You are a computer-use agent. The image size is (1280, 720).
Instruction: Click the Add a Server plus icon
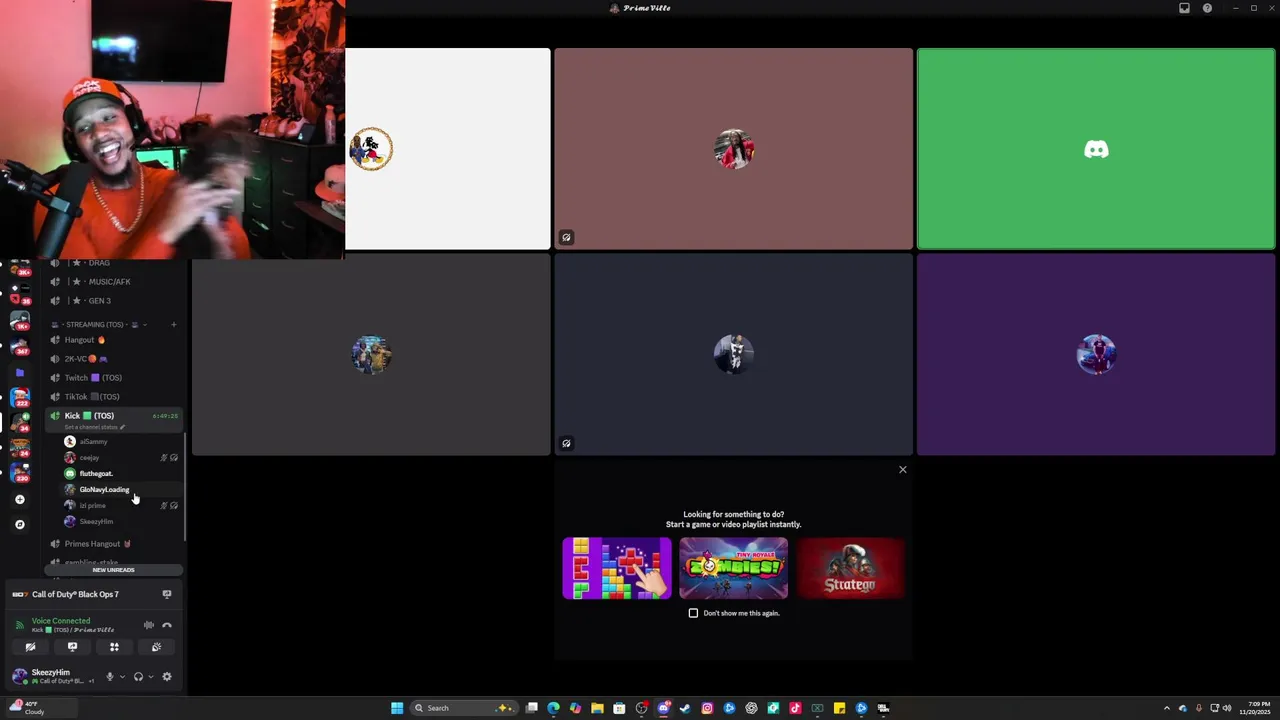[19, 499]
